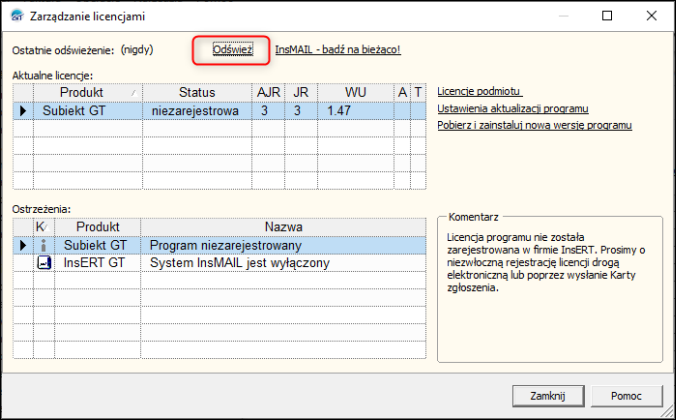Maximize the Zarządzanie licencjami window
The width and height of the screenshot is (676, 420).
coord(607,15)
